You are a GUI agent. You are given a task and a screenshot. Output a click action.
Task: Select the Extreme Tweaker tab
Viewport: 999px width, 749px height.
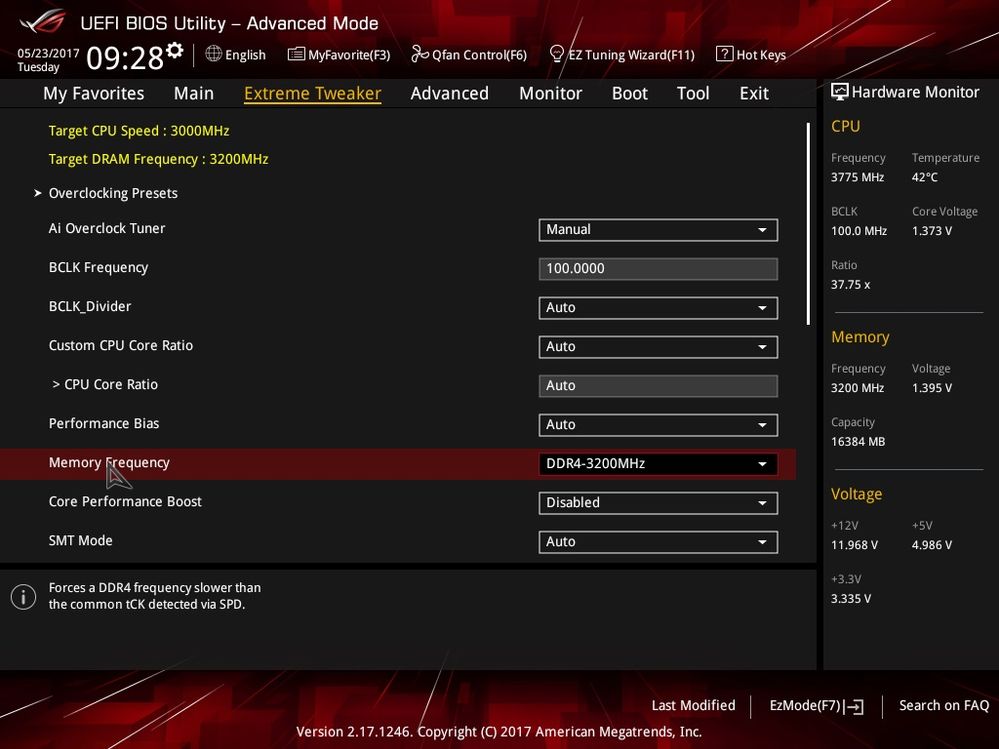313,93
